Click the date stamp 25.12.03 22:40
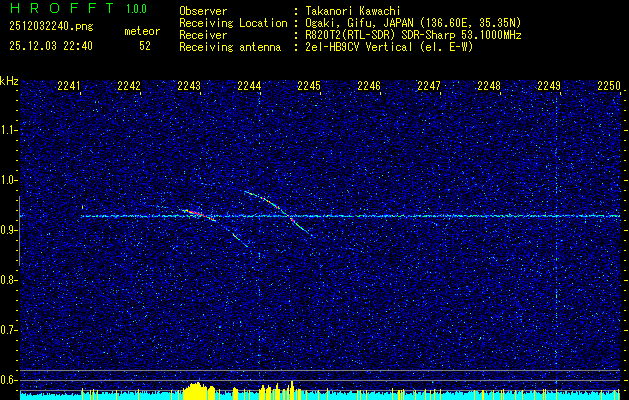 [x=51, y=46]
